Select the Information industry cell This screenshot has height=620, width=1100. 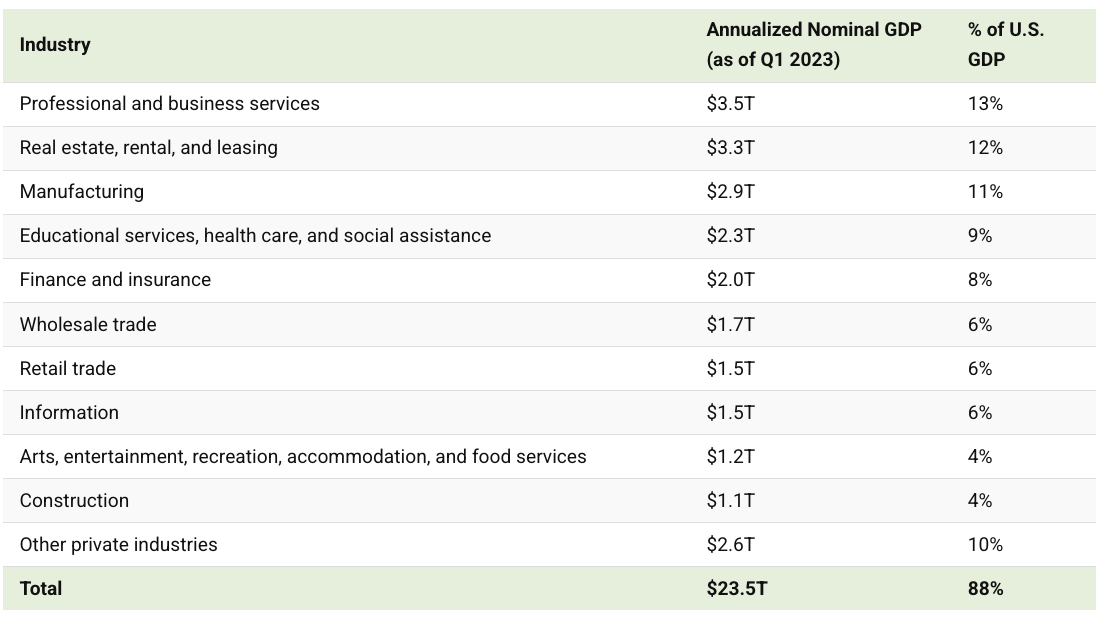point(69,413)
